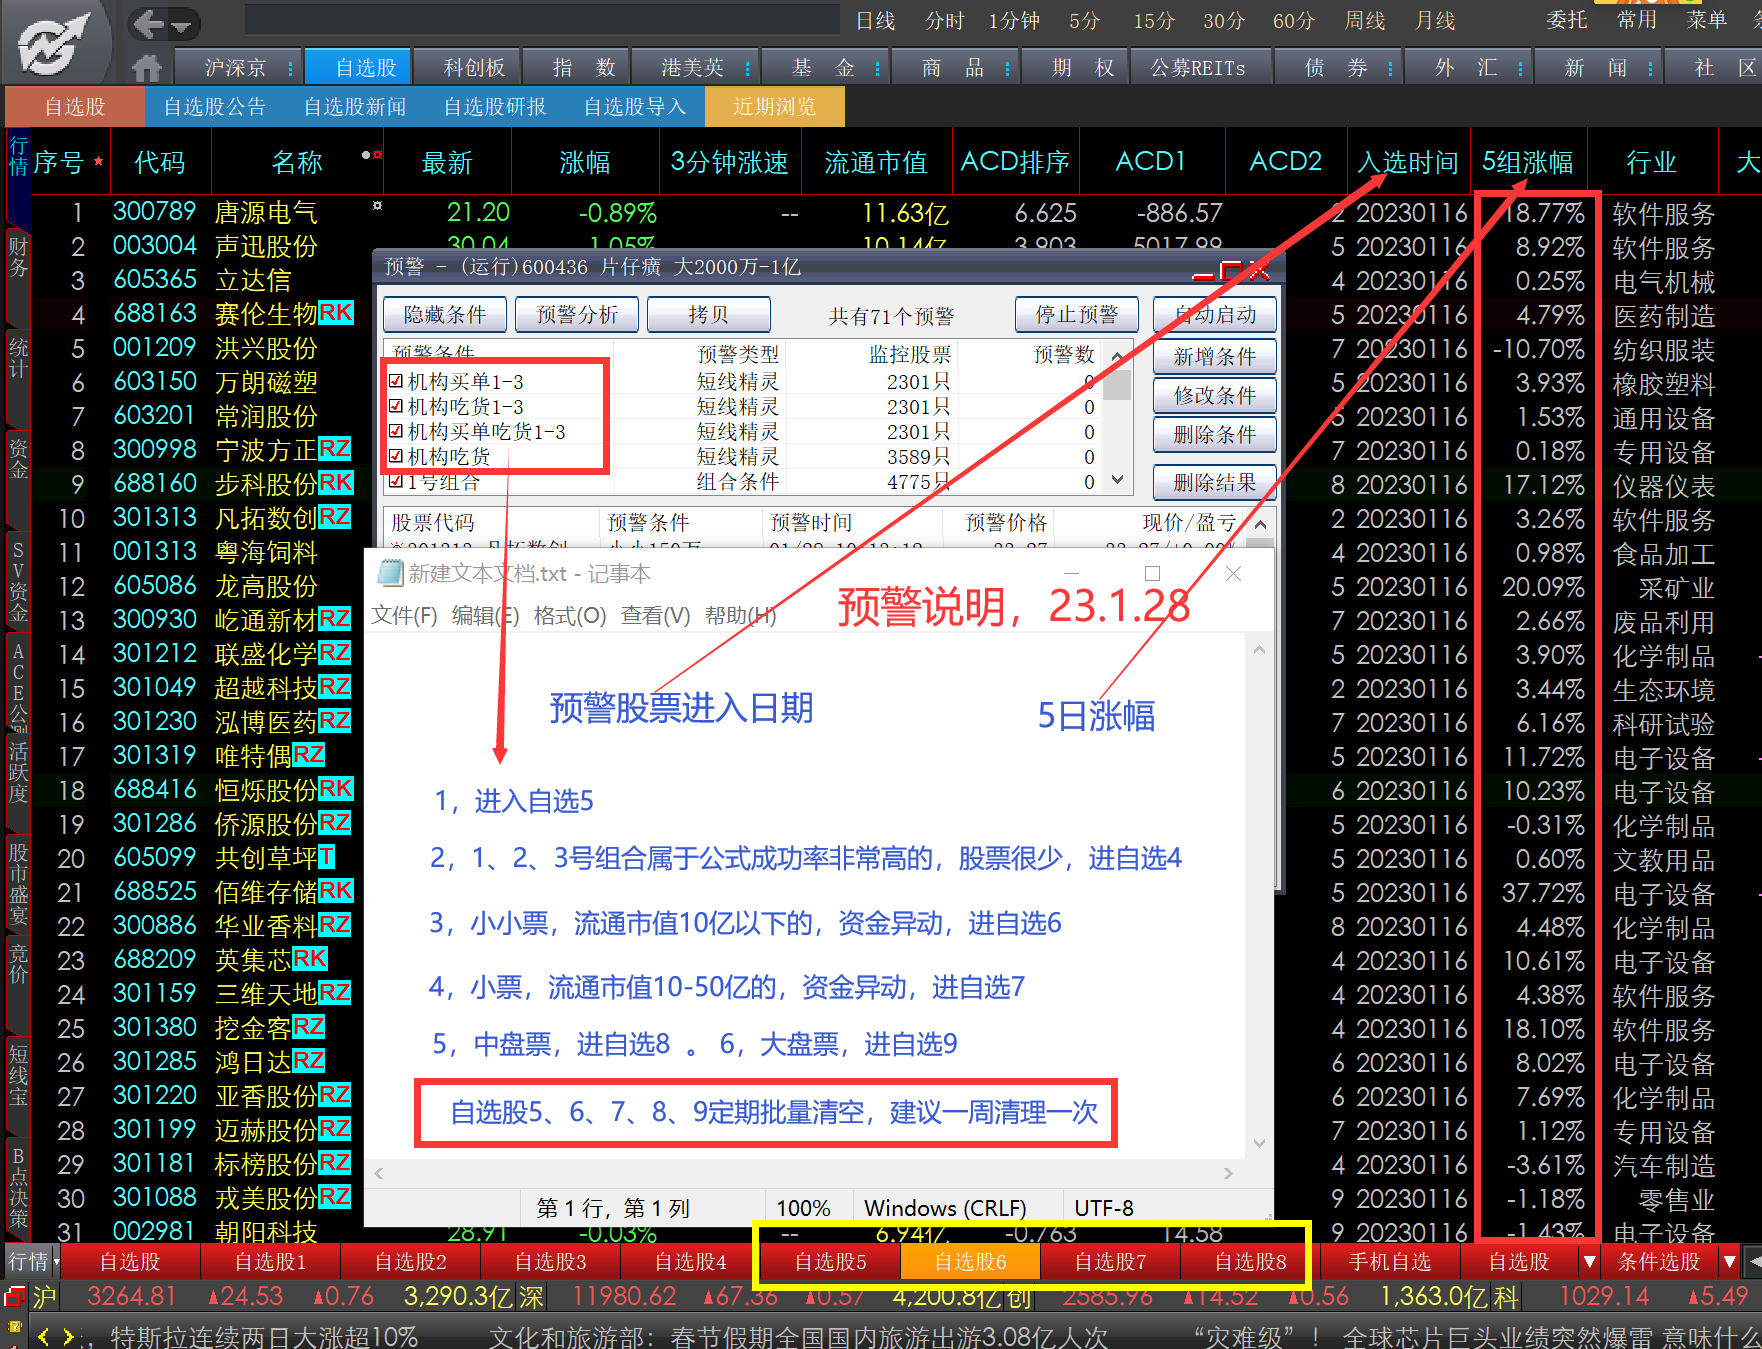
Task: Click the home icon
Action: pyautogui.click(x=147, y=67)
